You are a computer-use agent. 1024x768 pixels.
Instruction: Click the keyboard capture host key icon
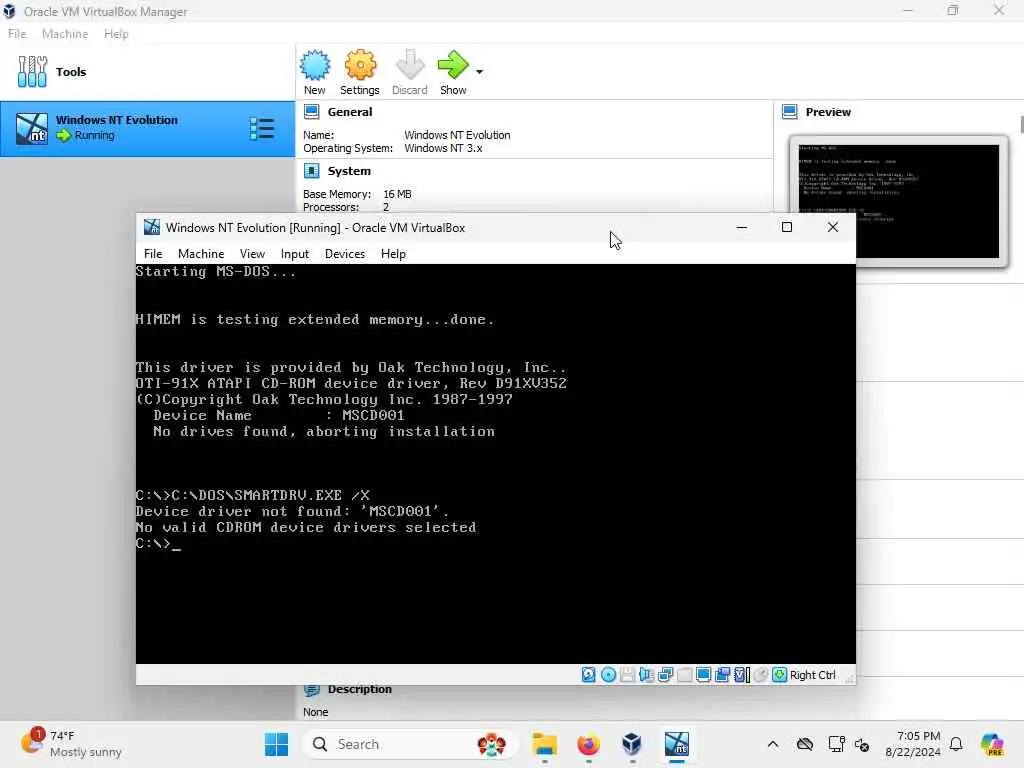click(x=779, y=675)
